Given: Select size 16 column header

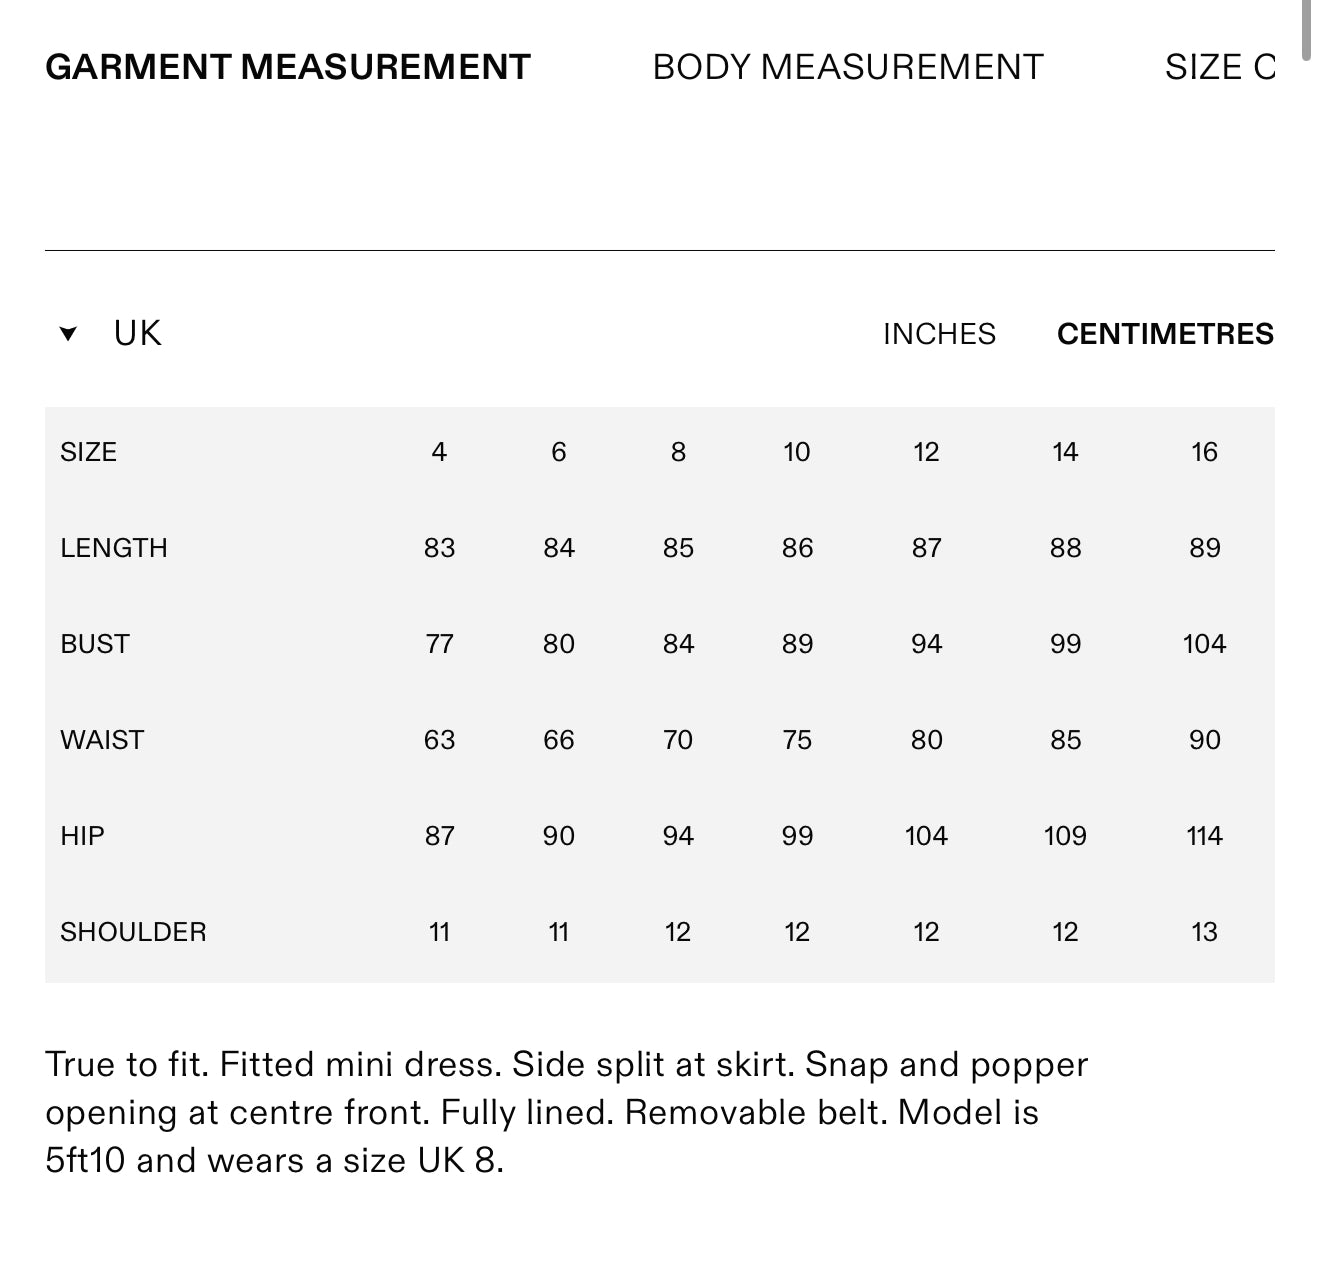Looking at the screenshot, I should pos(1204,452).
